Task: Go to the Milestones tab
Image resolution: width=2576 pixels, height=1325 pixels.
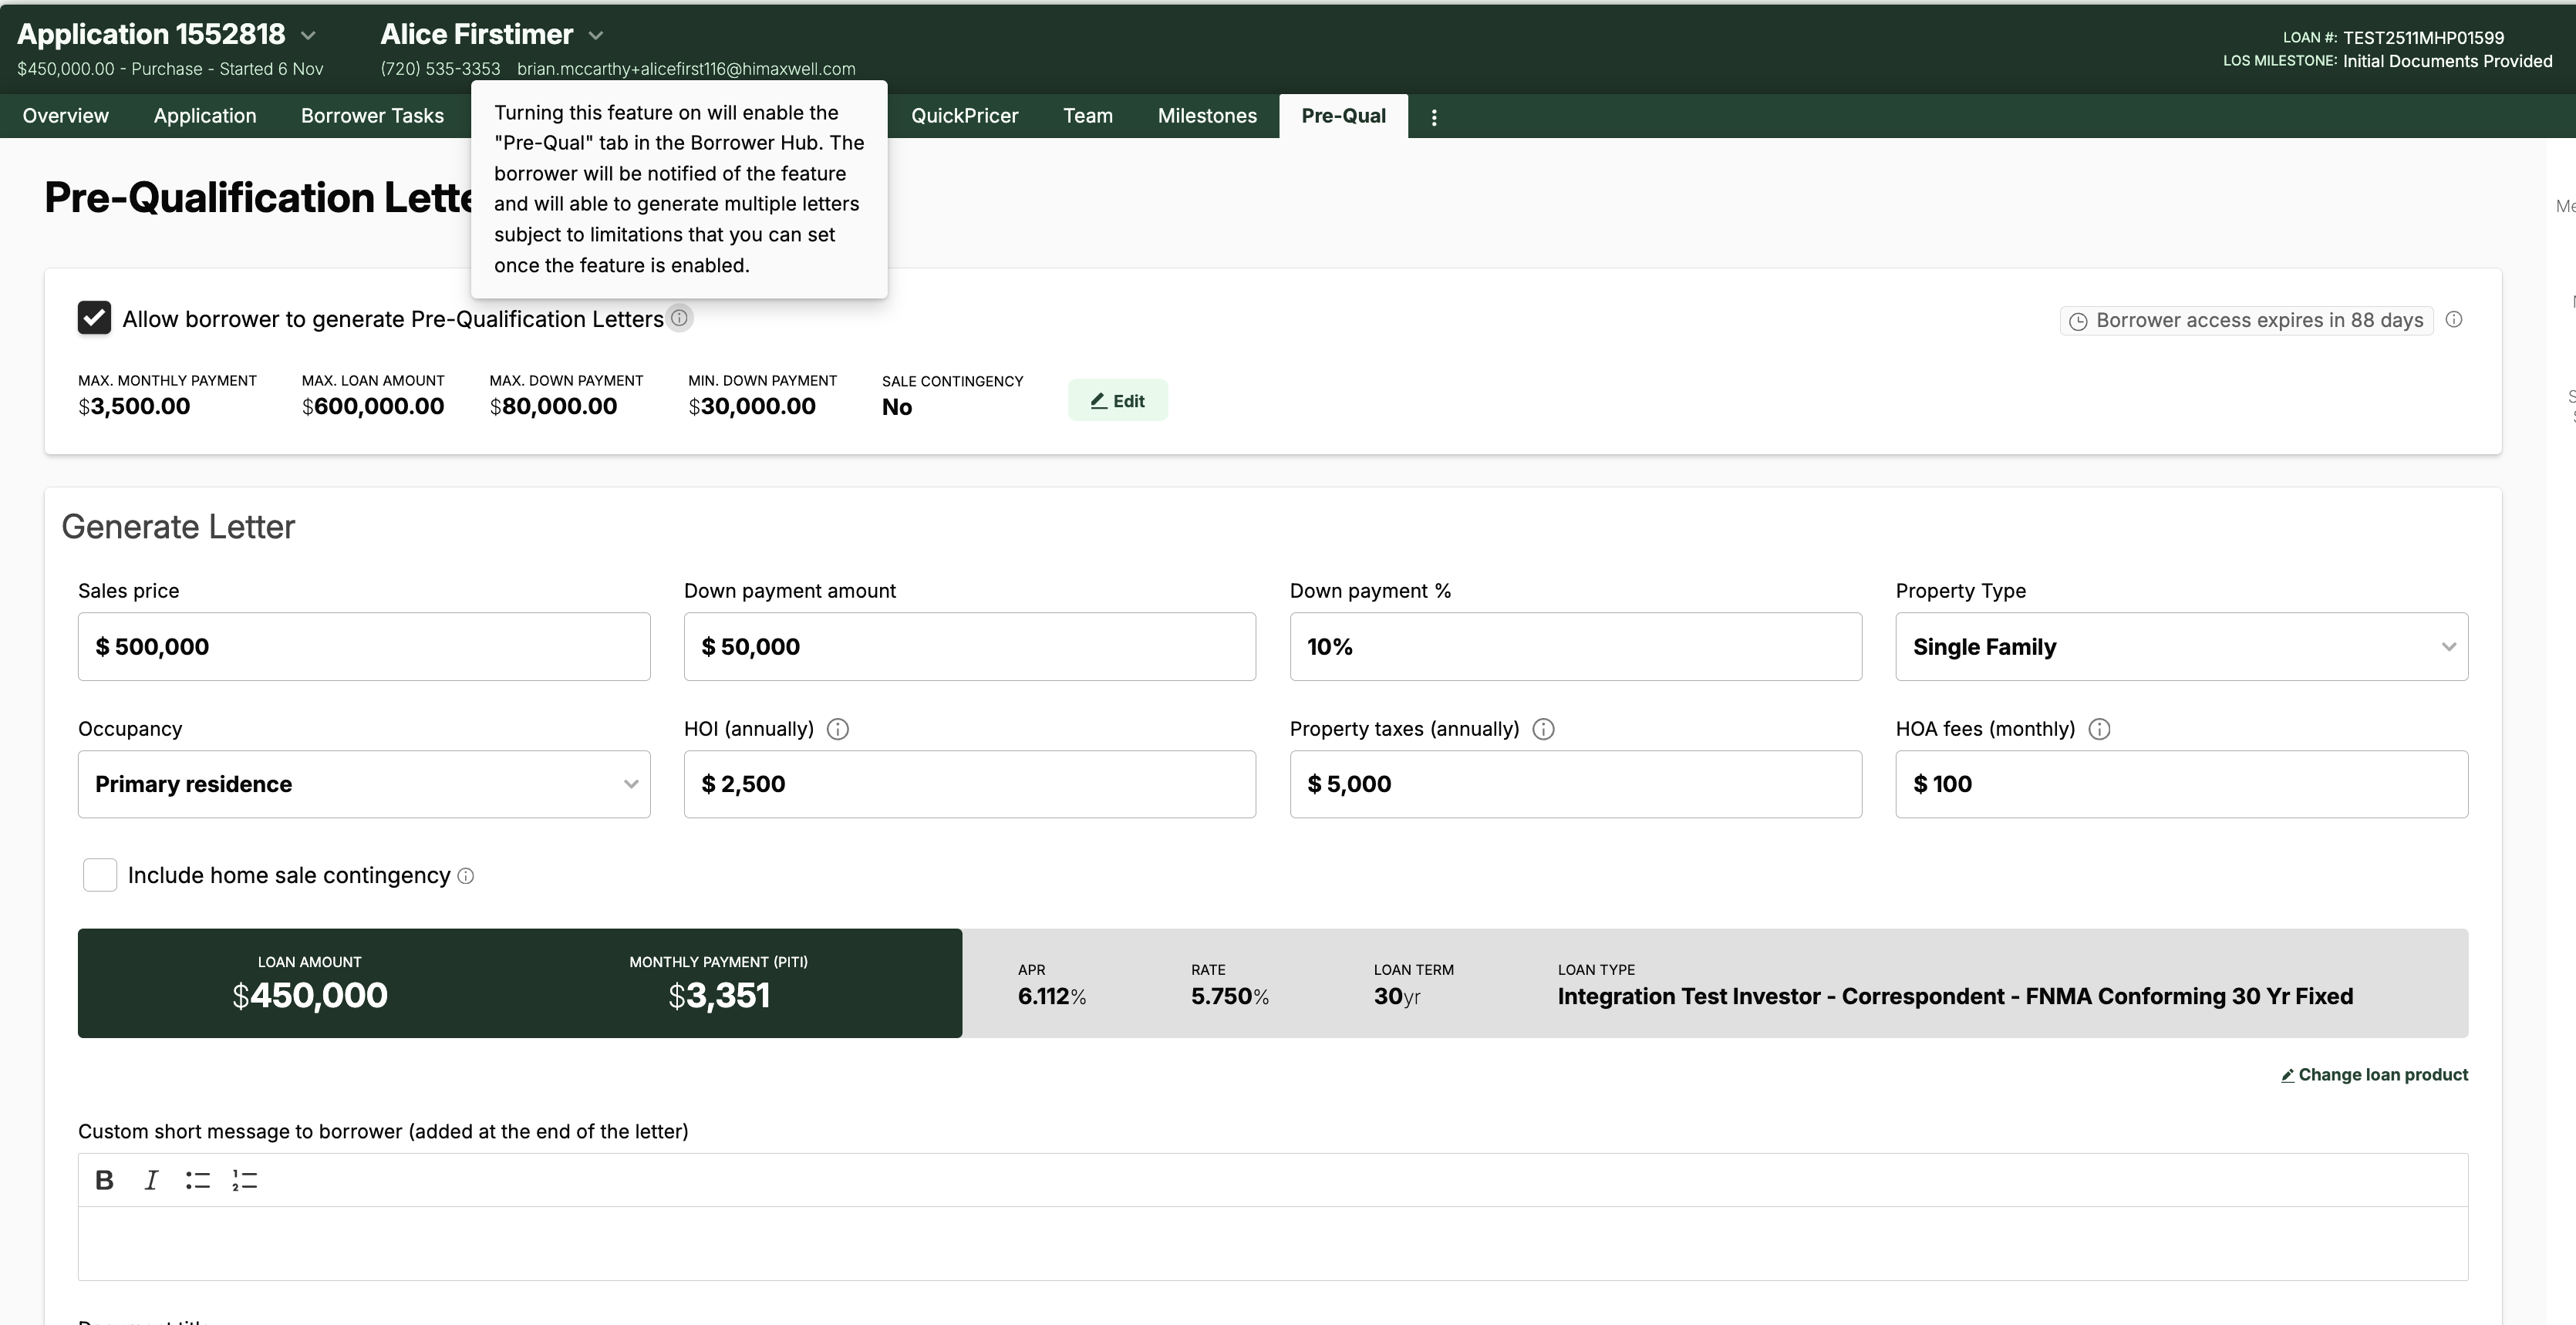Action: click(x=1207, y=116)
